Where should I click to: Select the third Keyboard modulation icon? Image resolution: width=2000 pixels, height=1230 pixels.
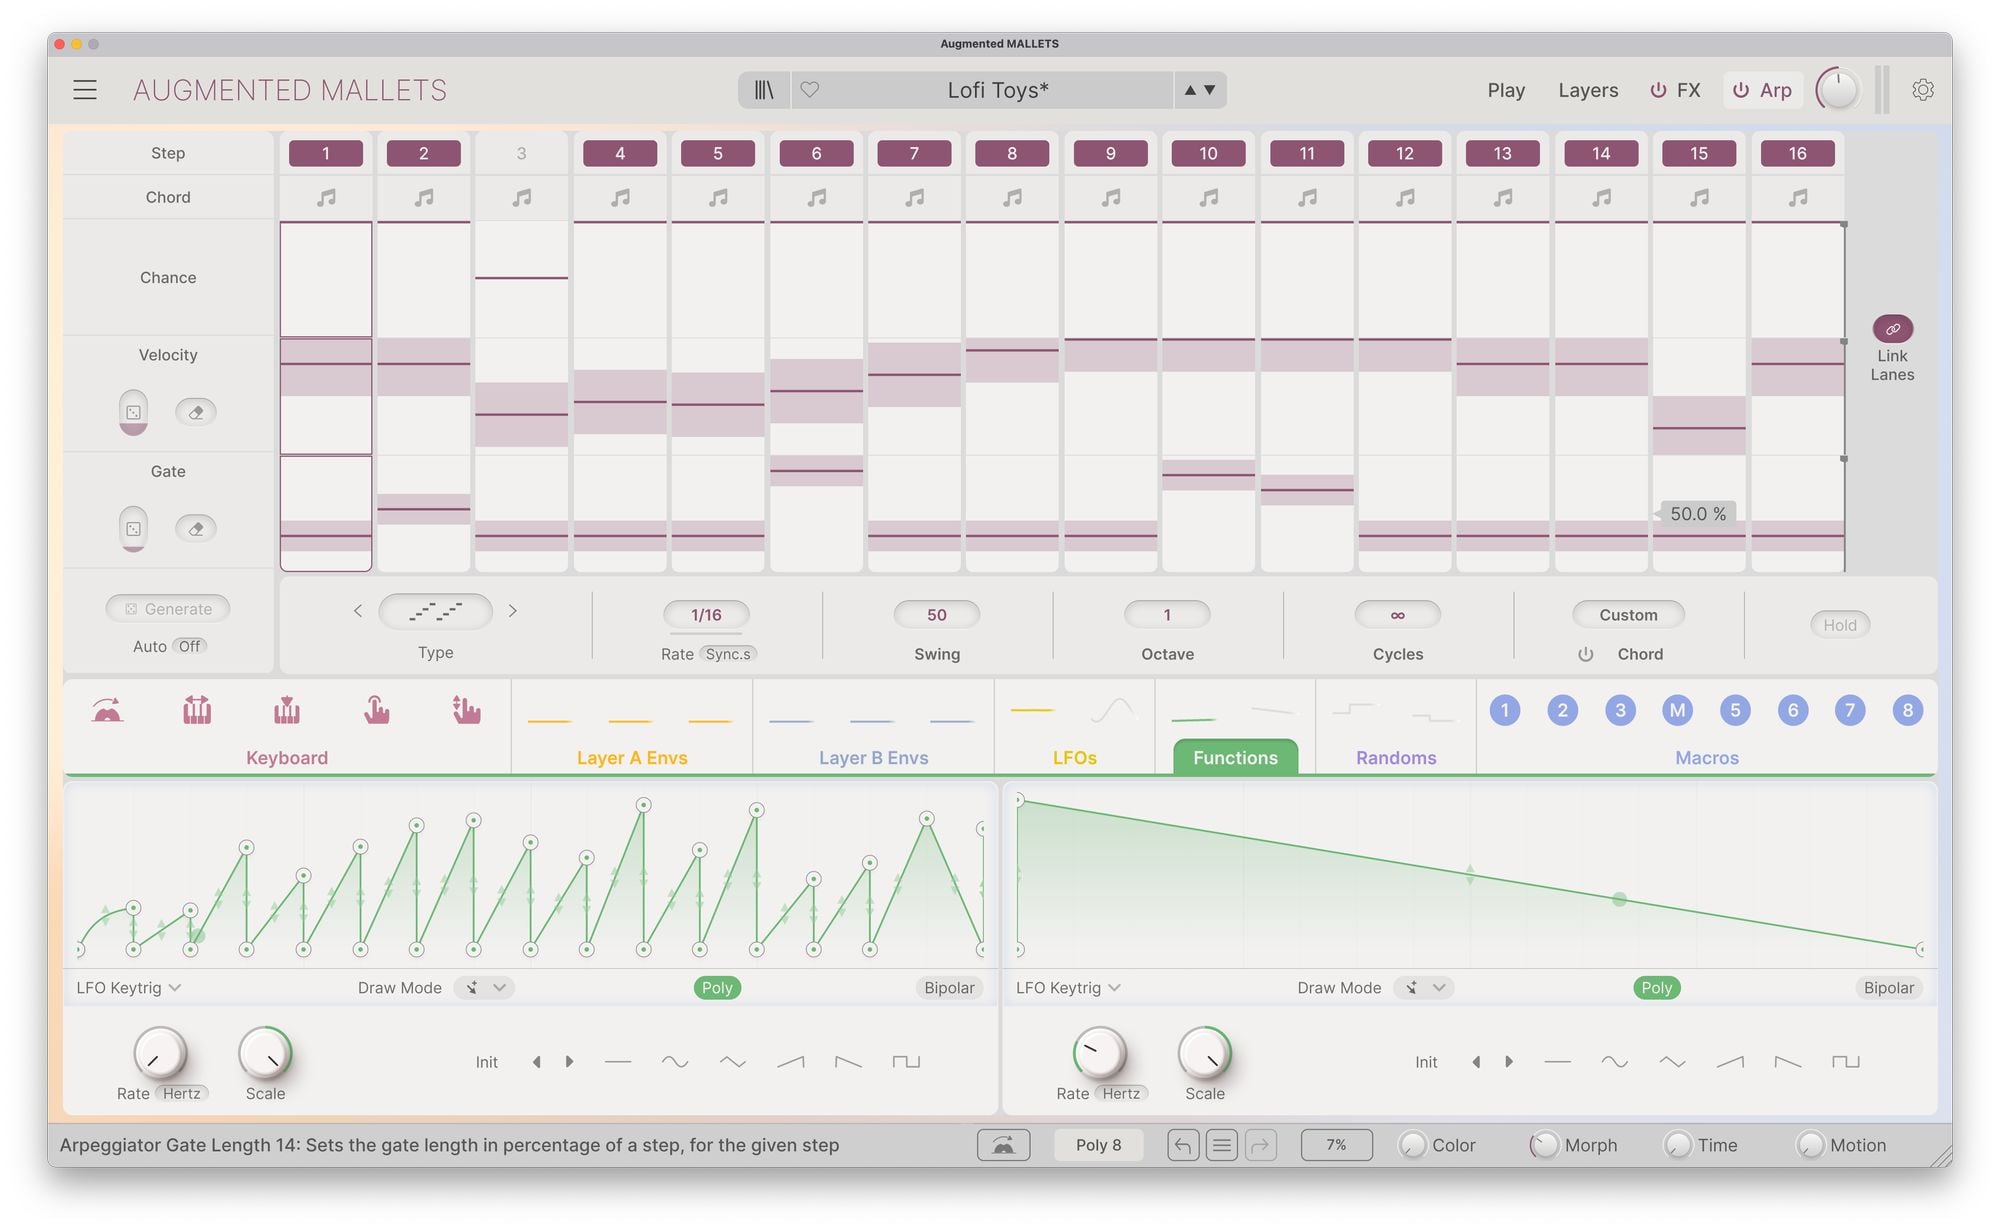click(287, 710)
